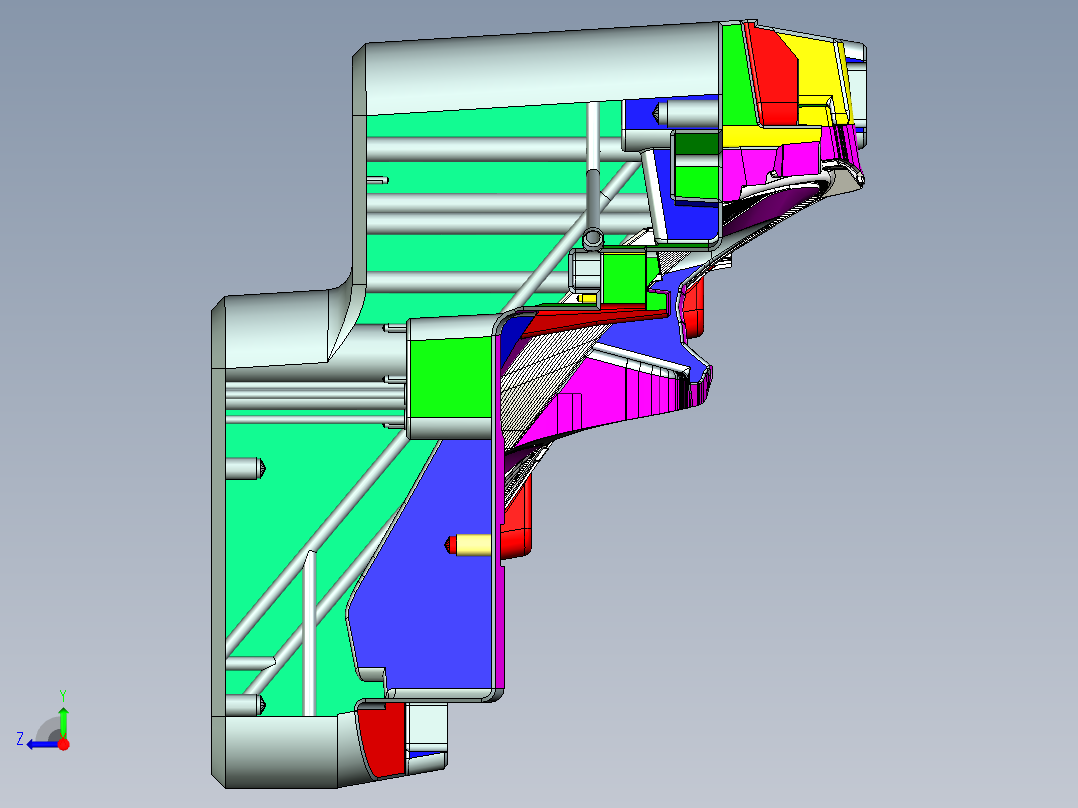Click the blue Z axis arrow on triad
1078x808 pixels.
[41, 744]
